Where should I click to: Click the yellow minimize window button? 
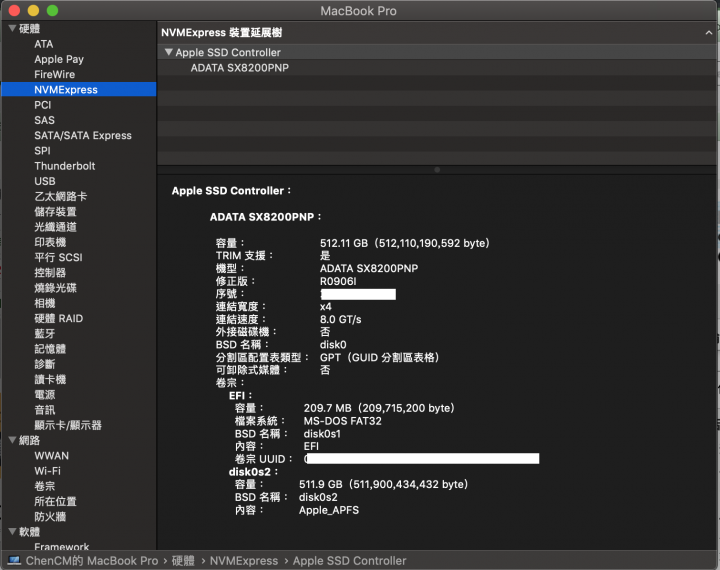pyautogui.click(x=33, y=10)
